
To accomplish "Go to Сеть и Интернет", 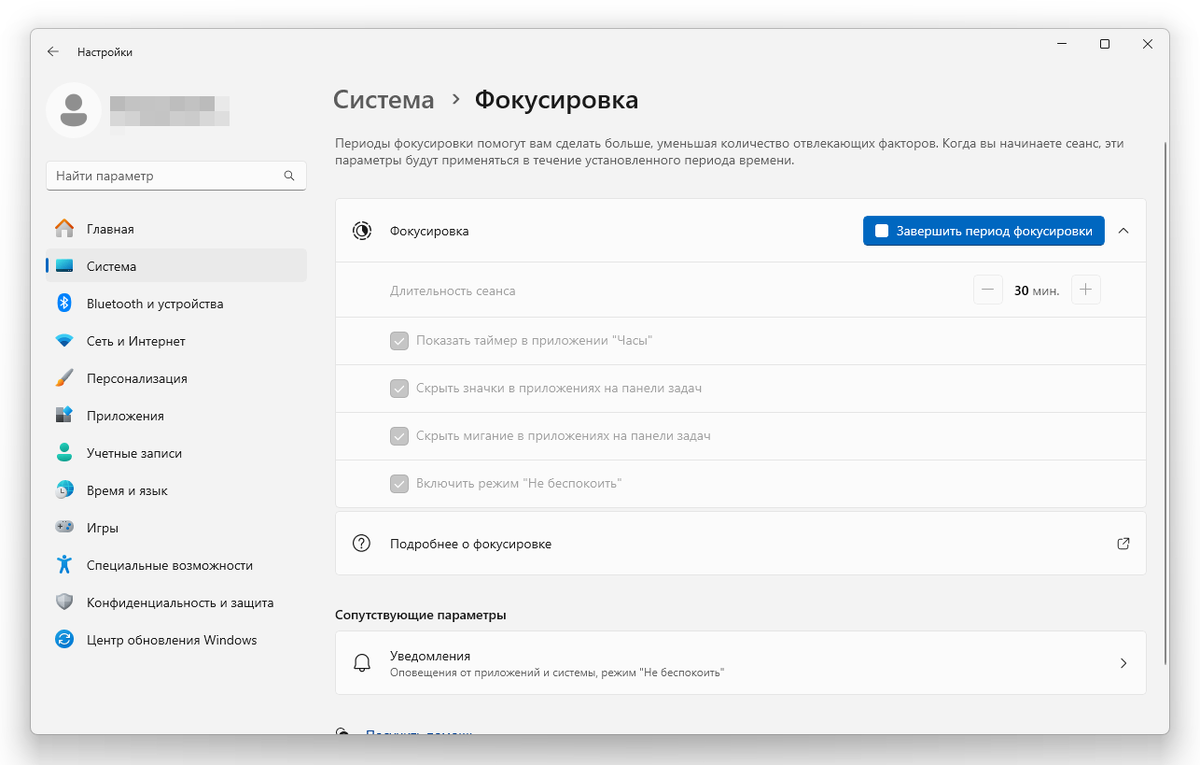I will pos(176,341).
